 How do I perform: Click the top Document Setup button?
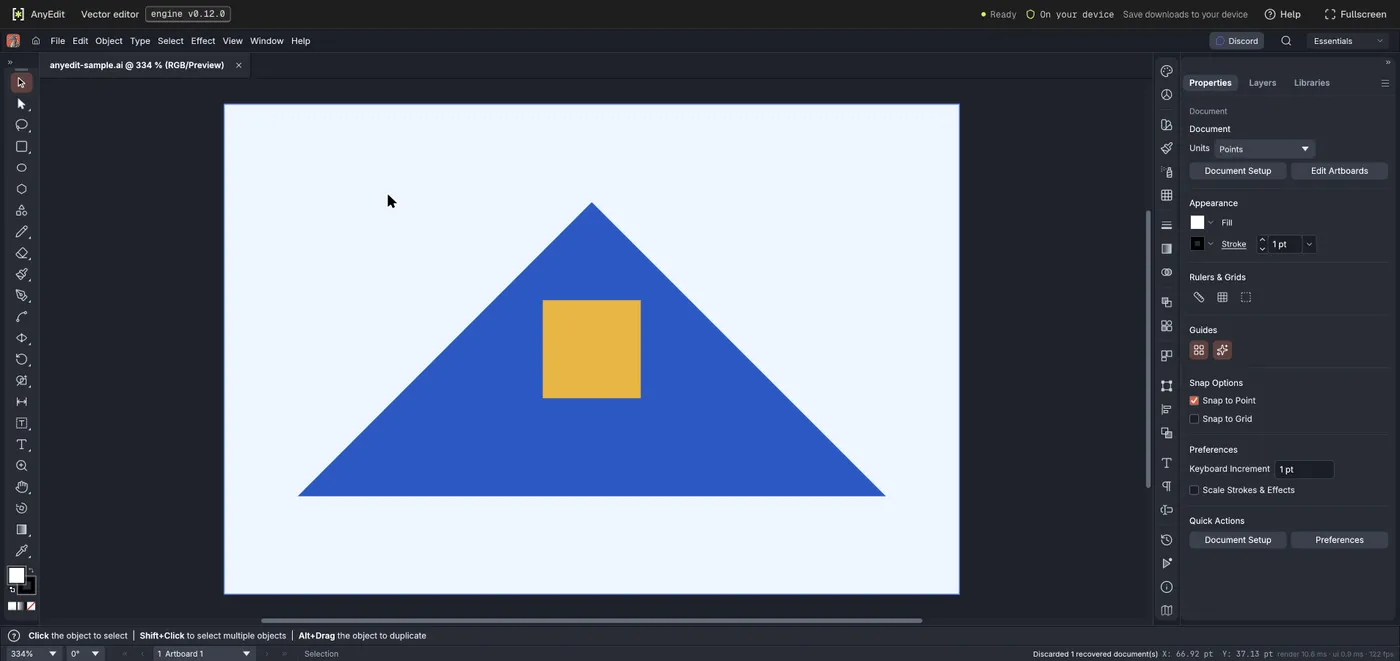pos(1238,171)
